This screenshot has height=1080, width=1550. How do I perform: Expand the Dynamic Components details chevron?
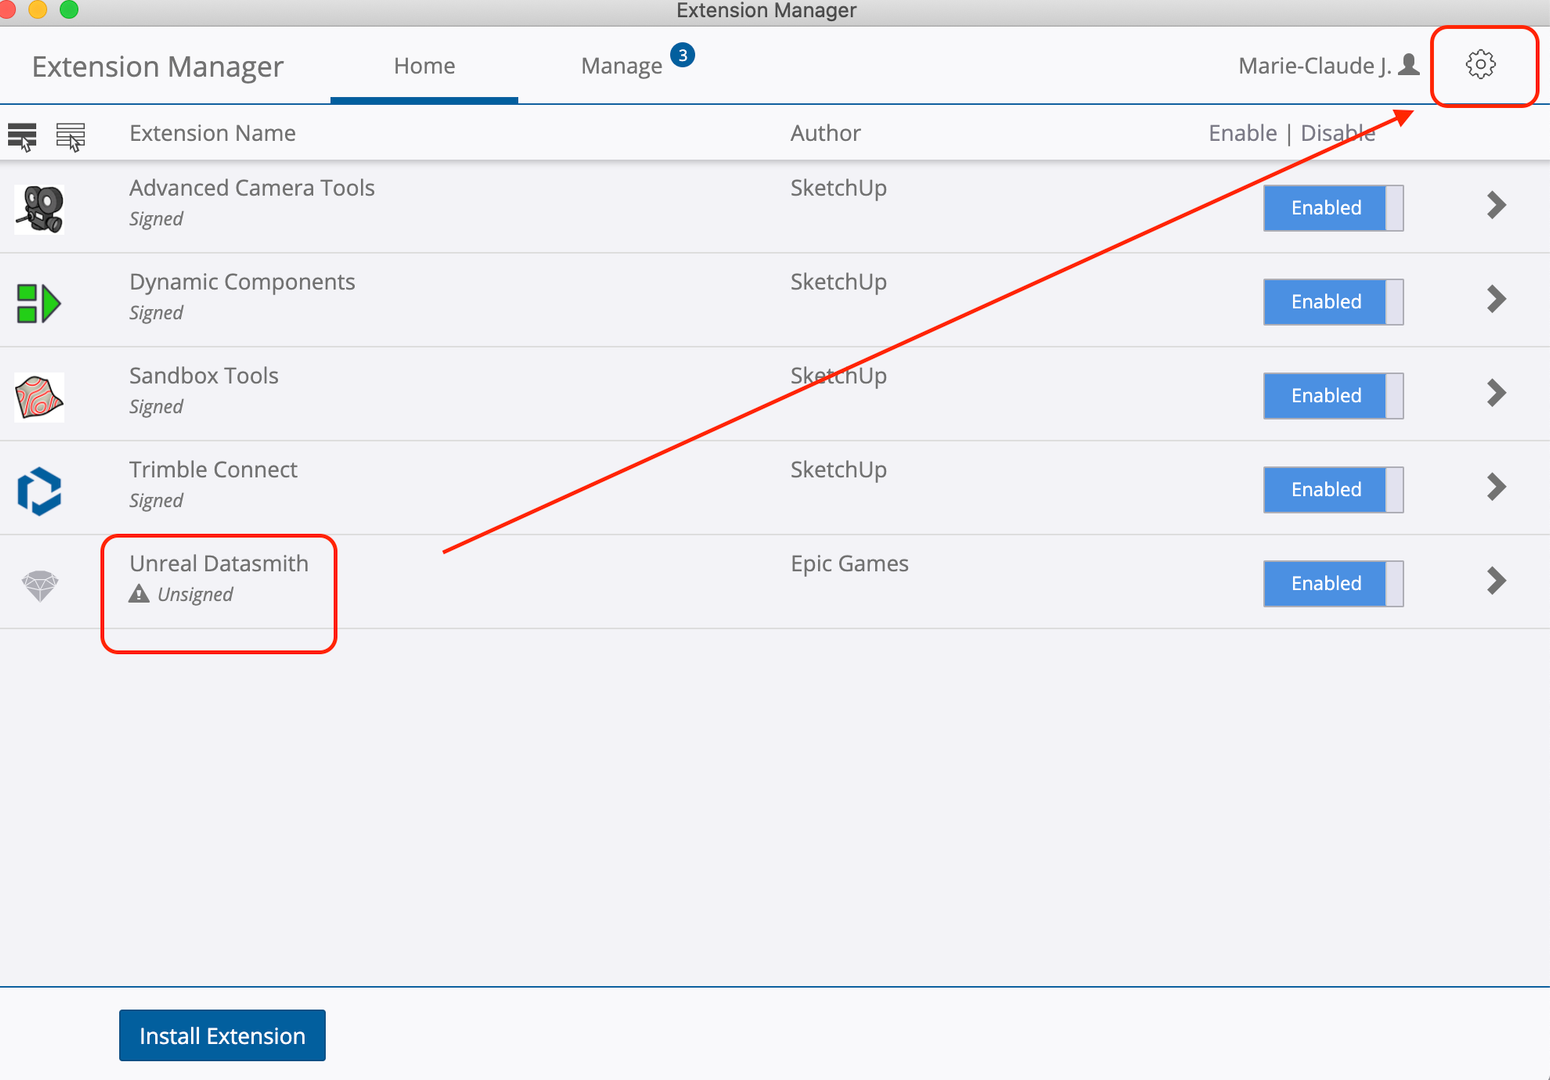(x=1496, y=299)
